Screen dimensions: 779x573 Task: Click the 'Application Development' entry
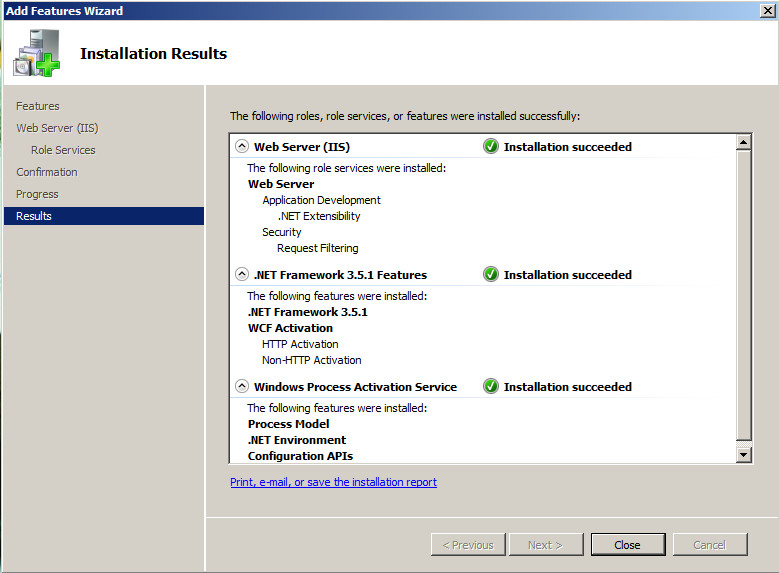tap(321, 200)
